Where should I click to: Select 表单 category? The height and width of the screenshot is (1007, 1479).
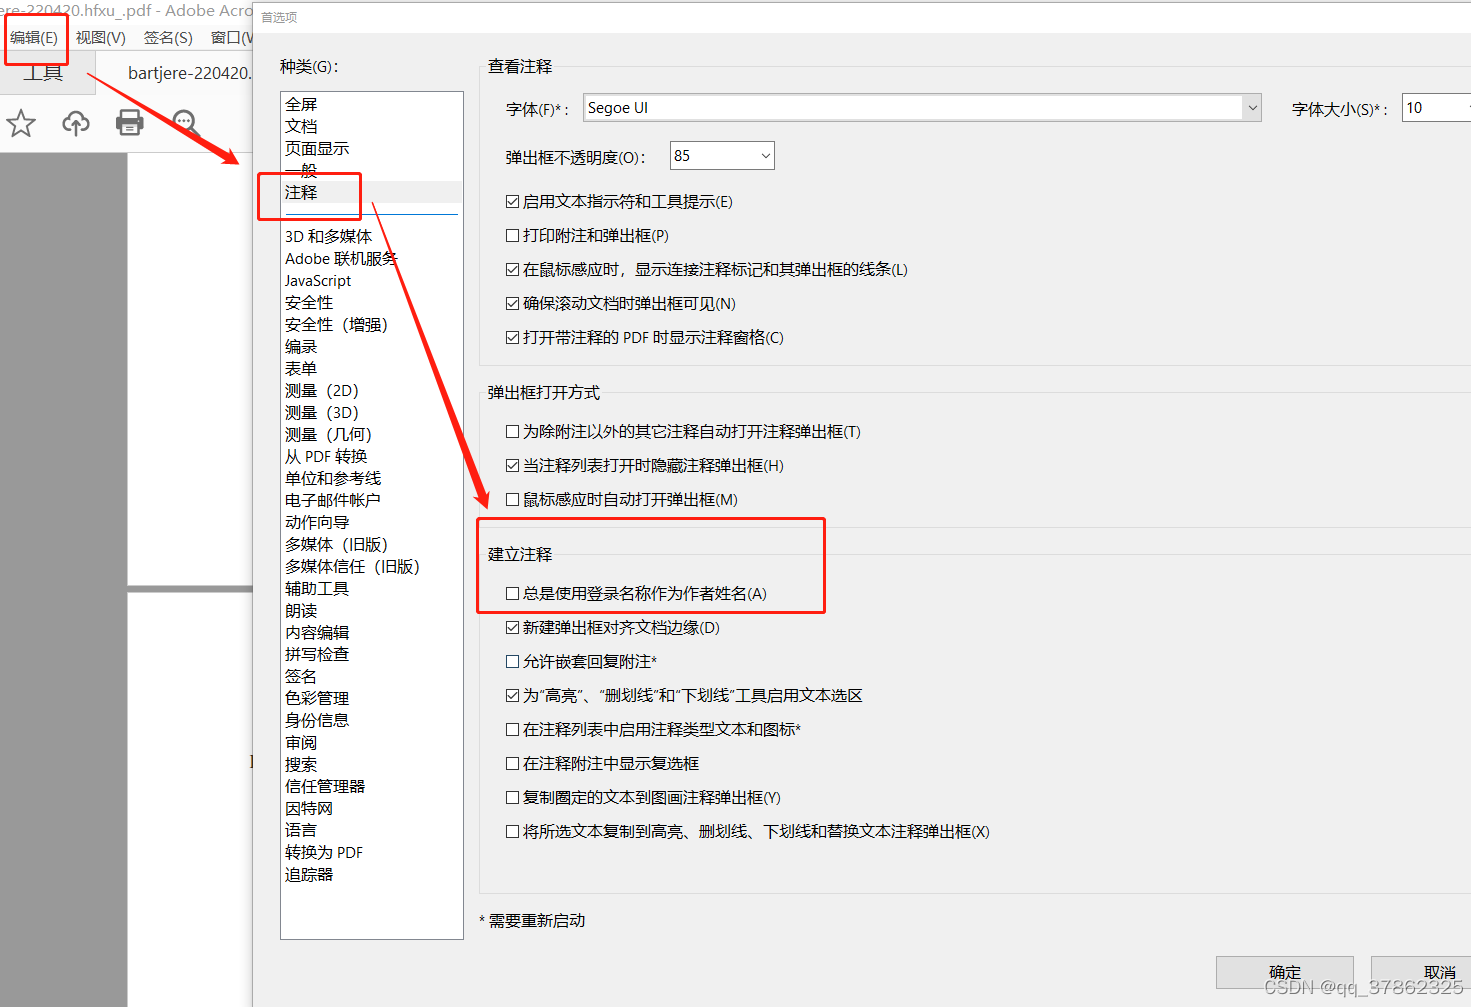pyautogui.click(x=301, y=368)
